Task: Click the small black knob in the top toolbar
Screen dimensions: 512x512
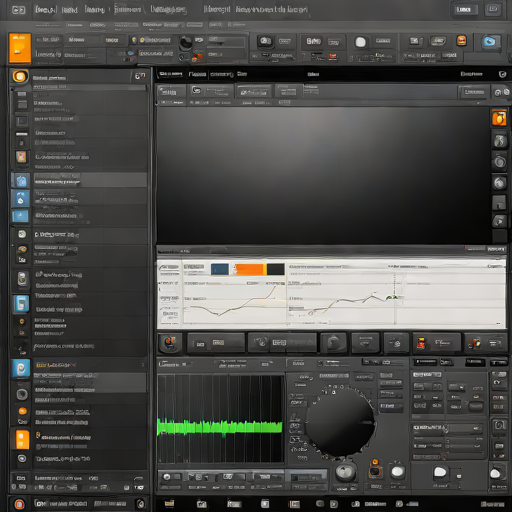Action: point(185,43)
